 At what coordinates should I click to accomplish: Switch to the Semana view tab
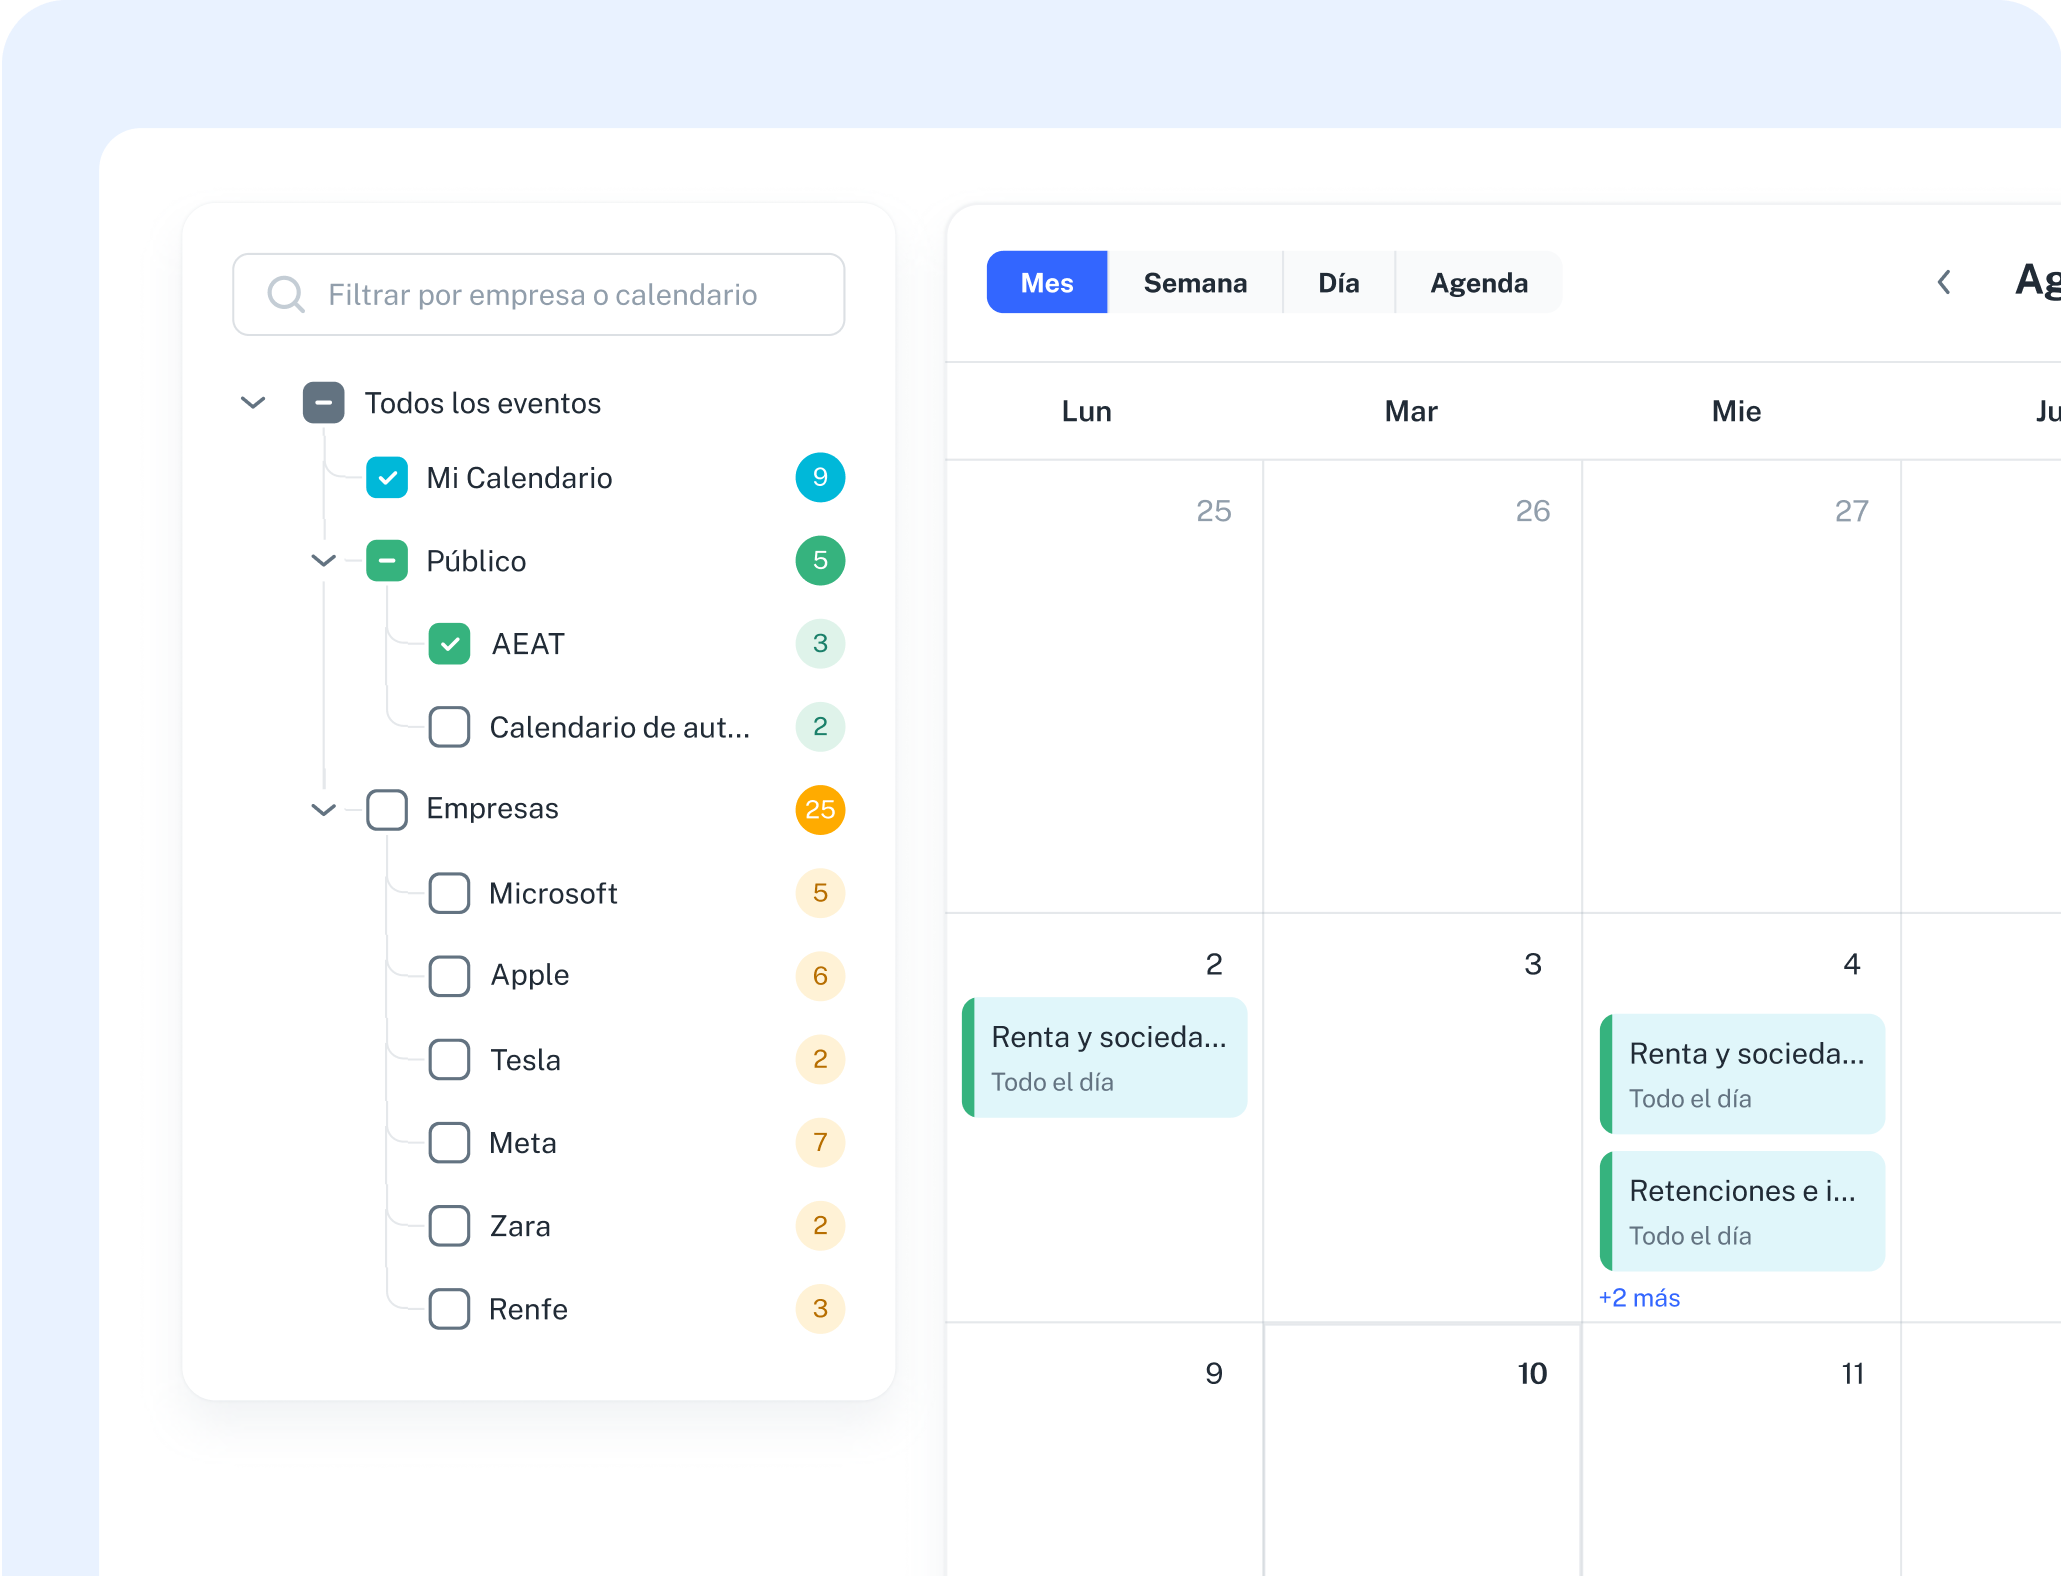[x=1195, y=282]
